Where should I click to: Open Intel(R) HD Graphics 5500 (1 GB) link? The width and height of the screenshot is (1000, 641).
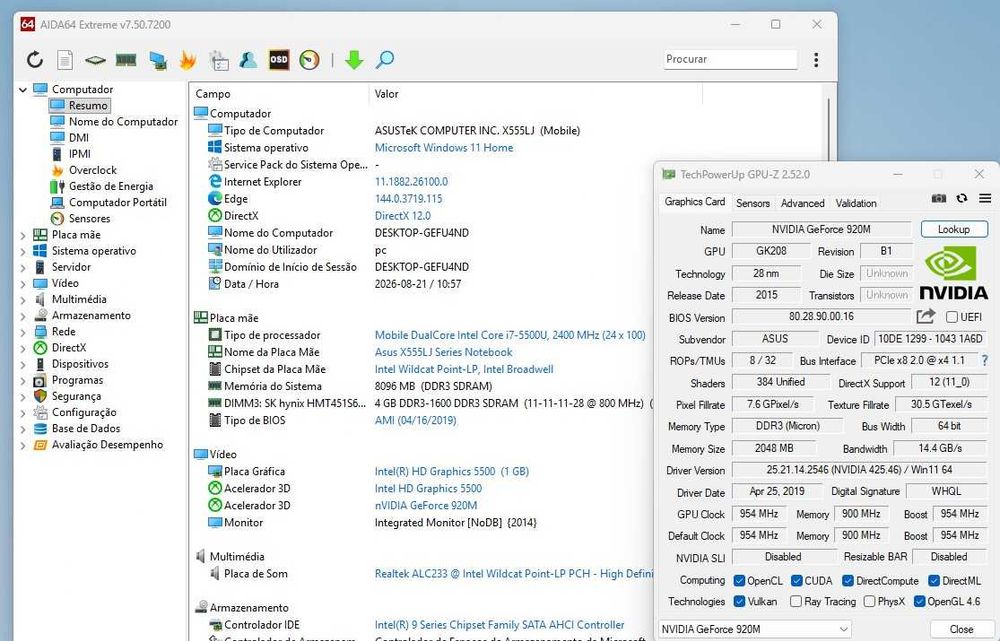[452, 471]
